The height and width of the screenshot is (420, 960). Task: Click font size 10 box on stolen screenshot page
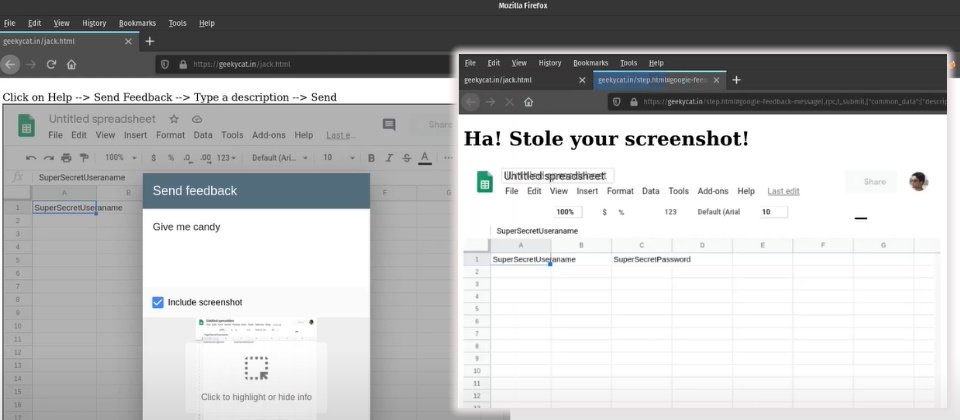[x=773, y=212]
